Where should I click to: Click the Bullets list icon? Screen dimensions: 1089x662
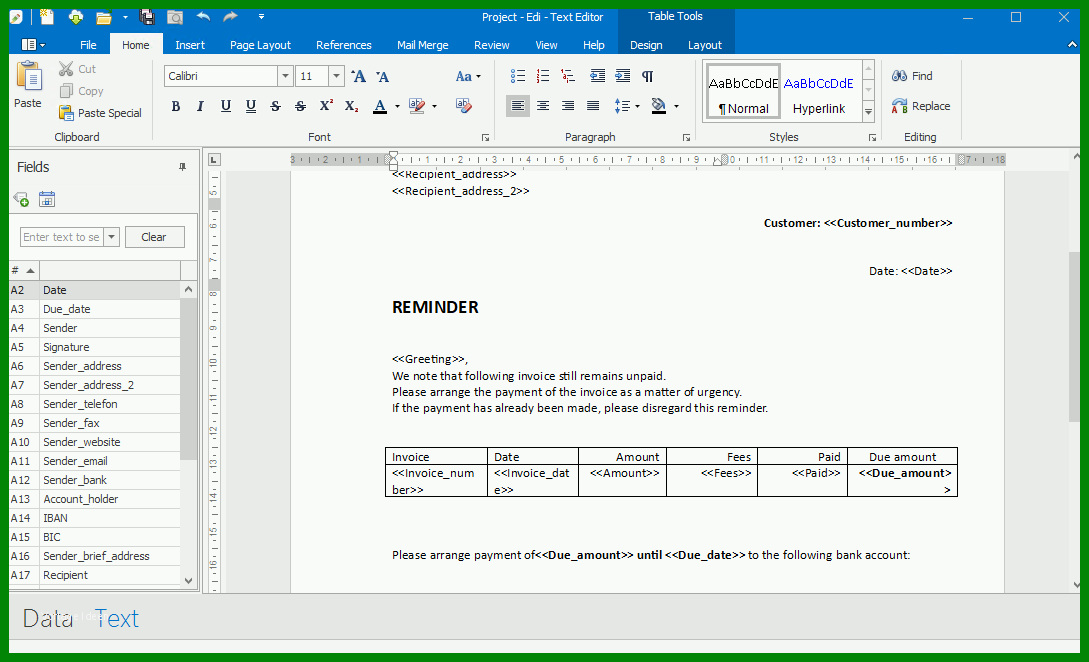518,76
